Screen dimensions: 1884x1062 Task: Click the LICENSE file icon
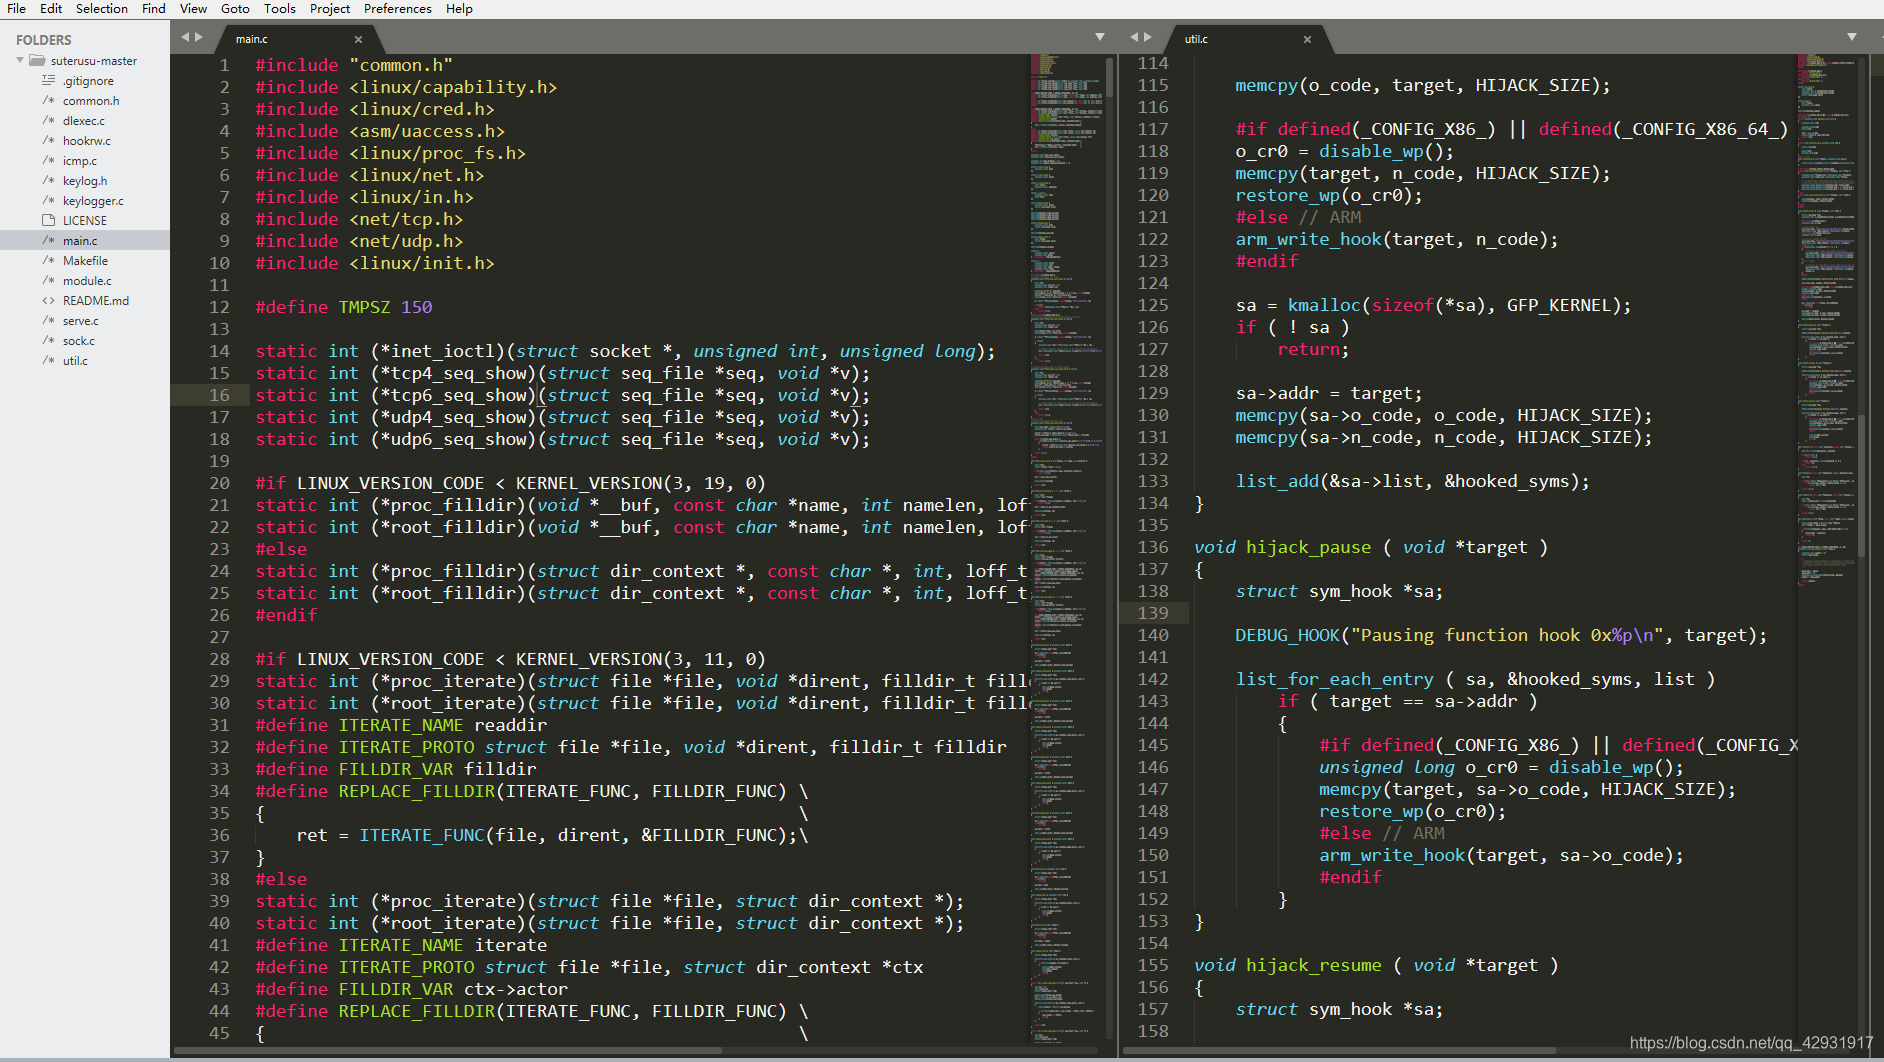[48, 220]
